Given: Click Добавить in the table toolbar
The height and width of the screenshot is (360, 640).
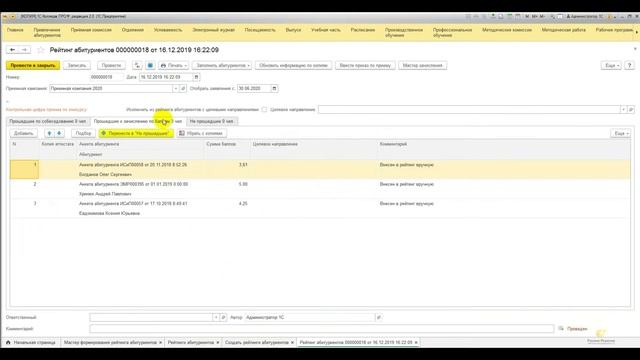Looking at the screenshot, I should coord(23,133).
